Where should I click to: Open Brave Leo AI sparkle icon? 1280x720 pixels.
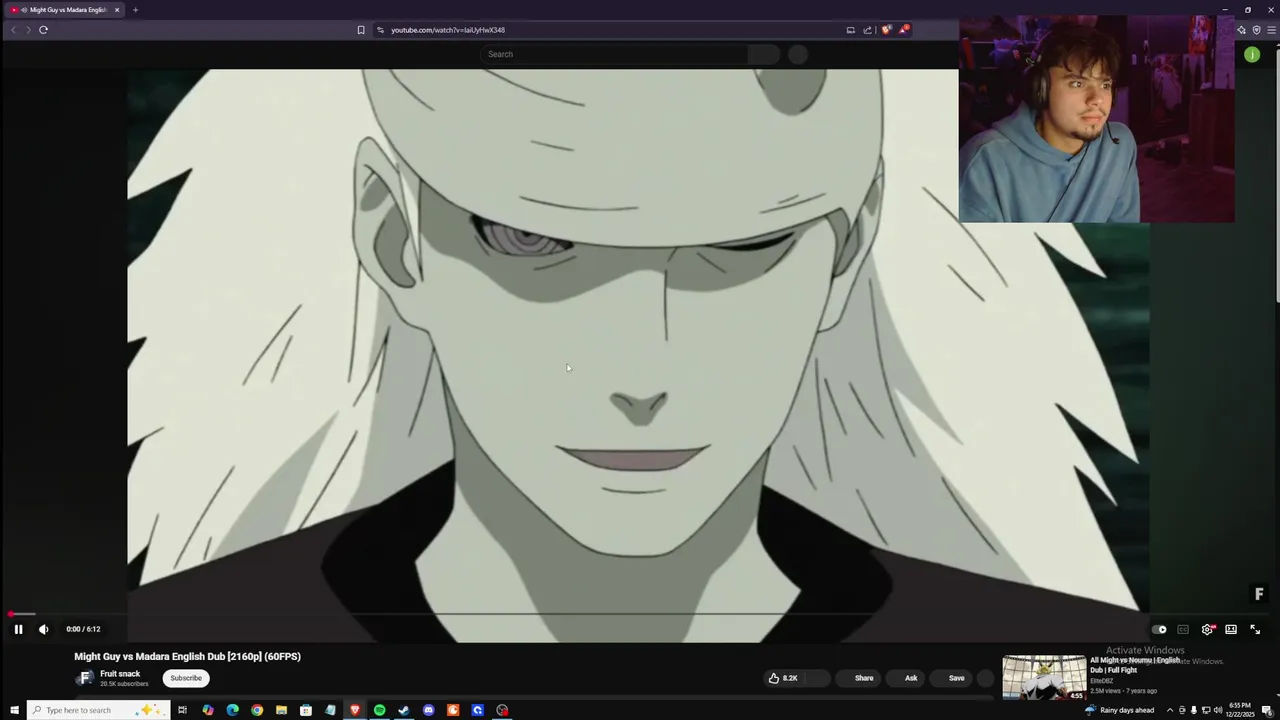pos(1241,30)
